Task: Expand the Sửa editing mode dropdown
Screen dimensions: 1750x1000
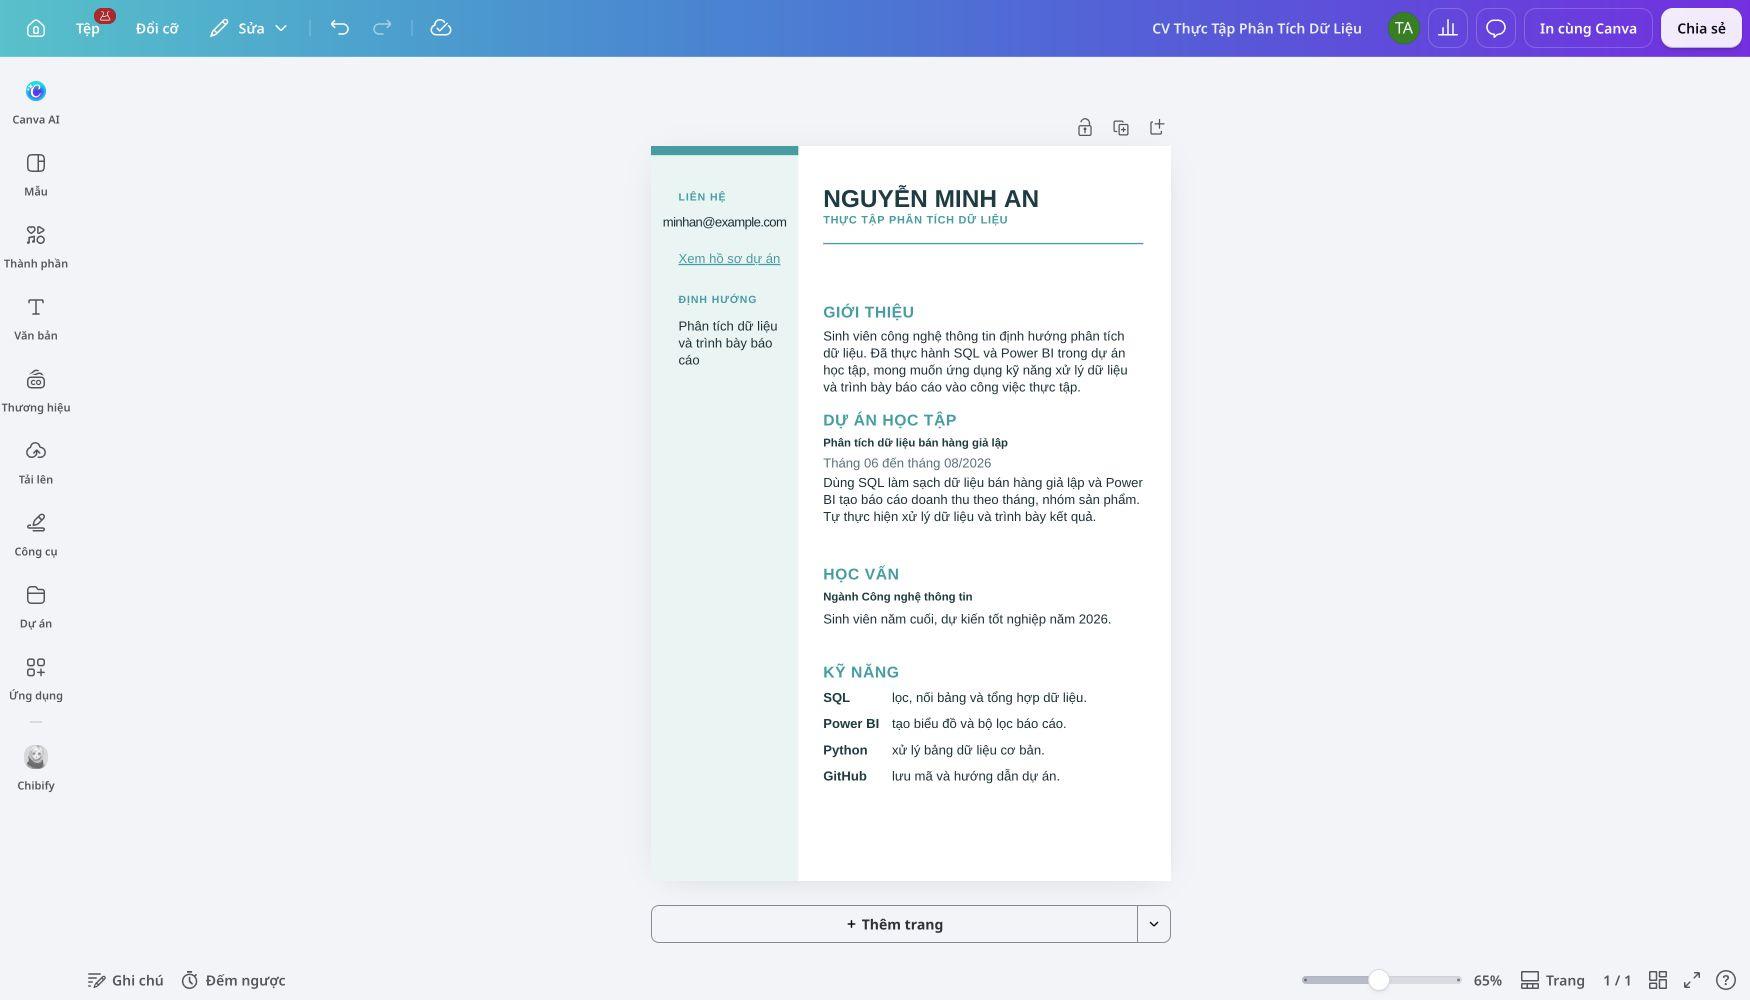Action: click(249, 28)
